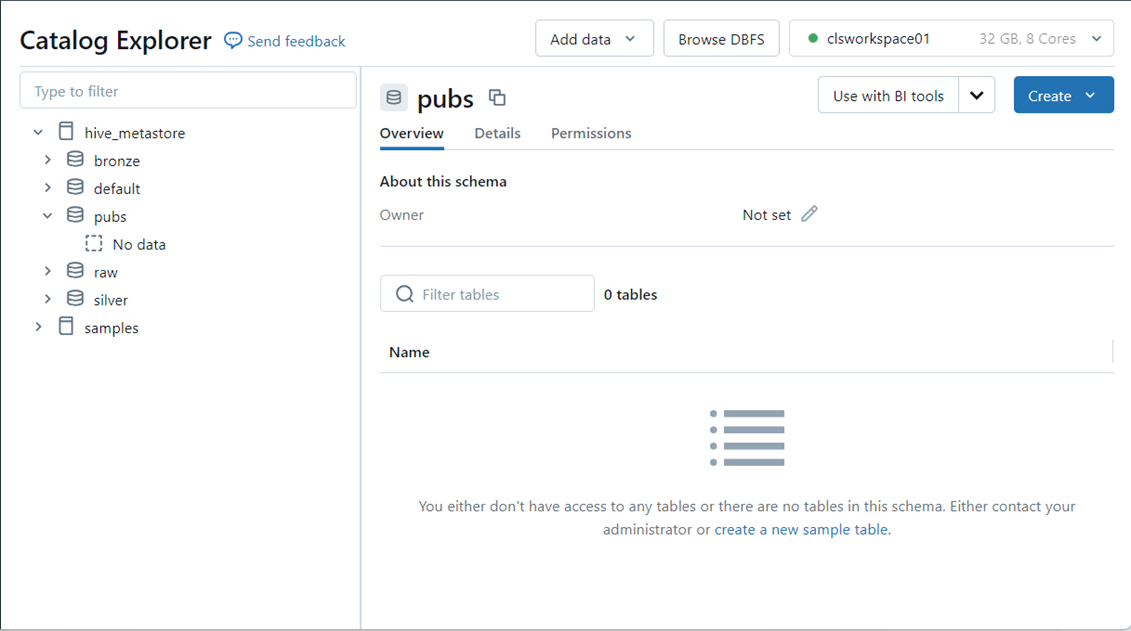The image size is (1131, 631).
Task: Open the Use with BI tools arrow menu
Action: tap(976, 96)
